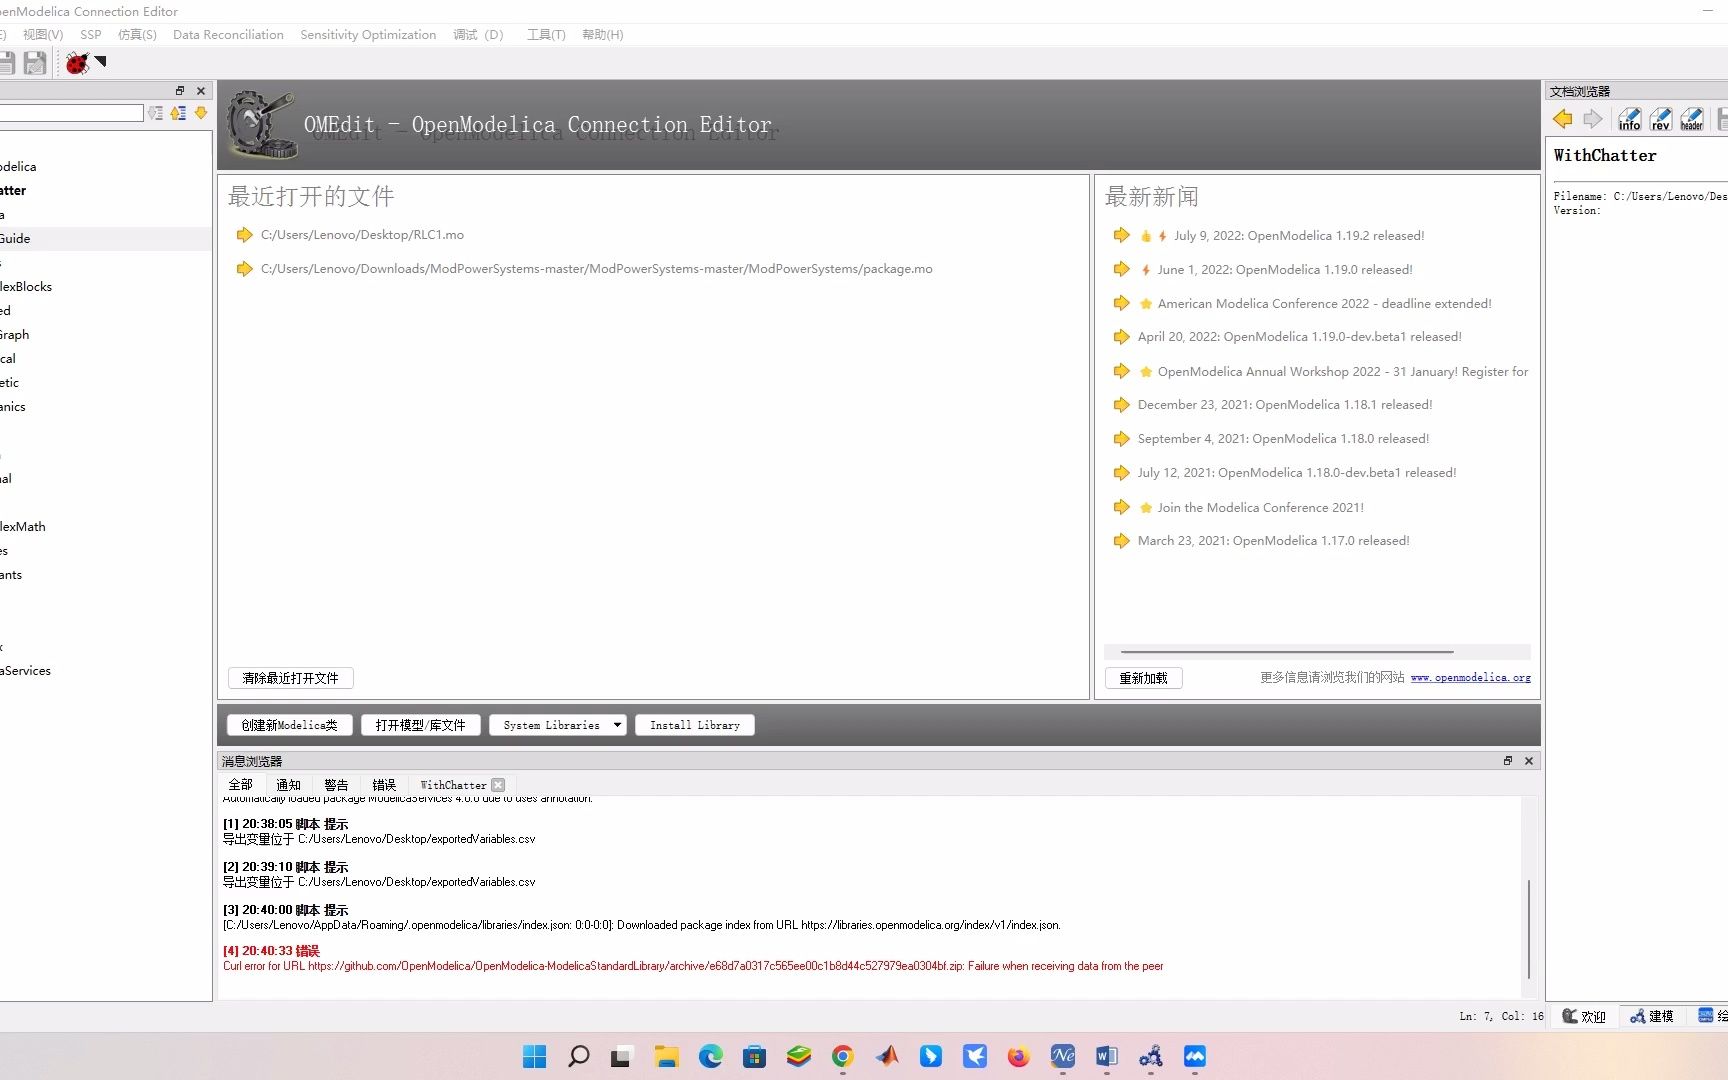Open Windows Start button on taskbar

click(535, 1056)
